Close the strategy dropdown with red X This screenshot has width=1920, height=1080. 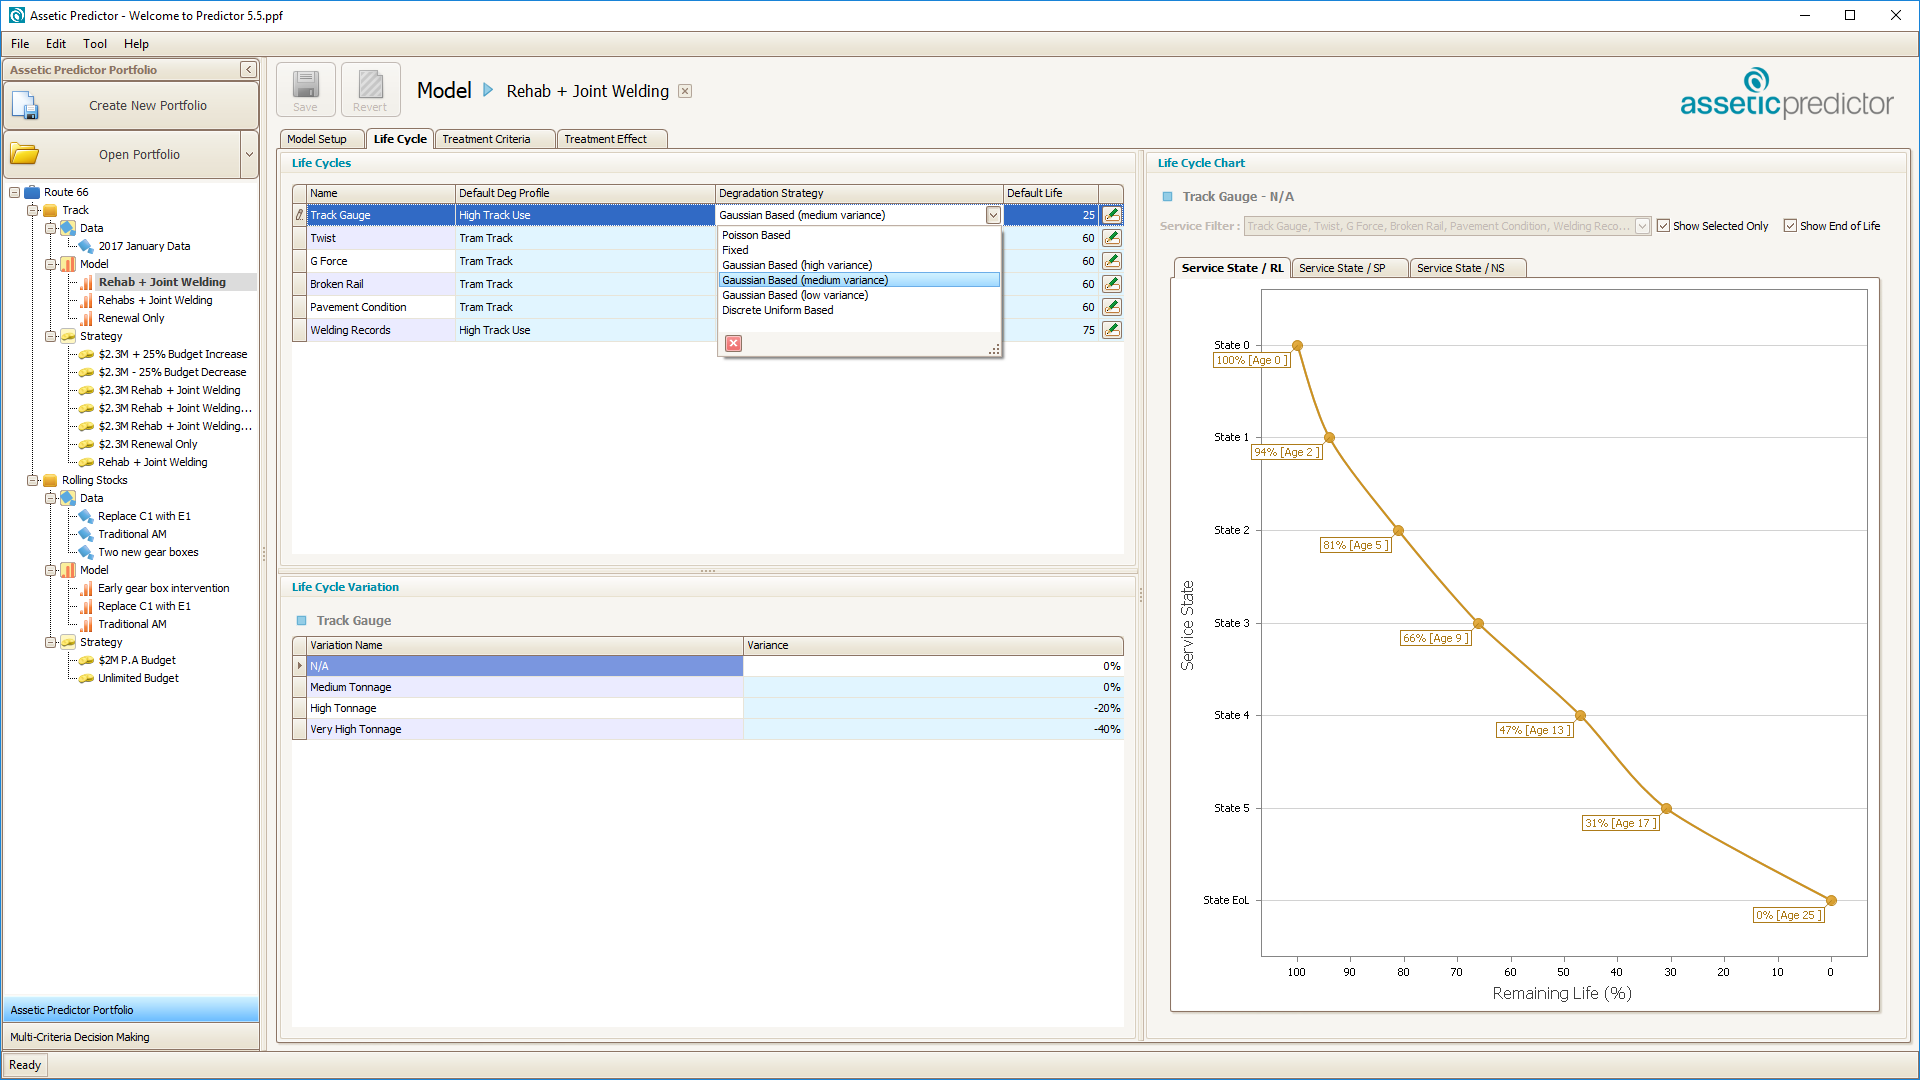coord(733,343)
